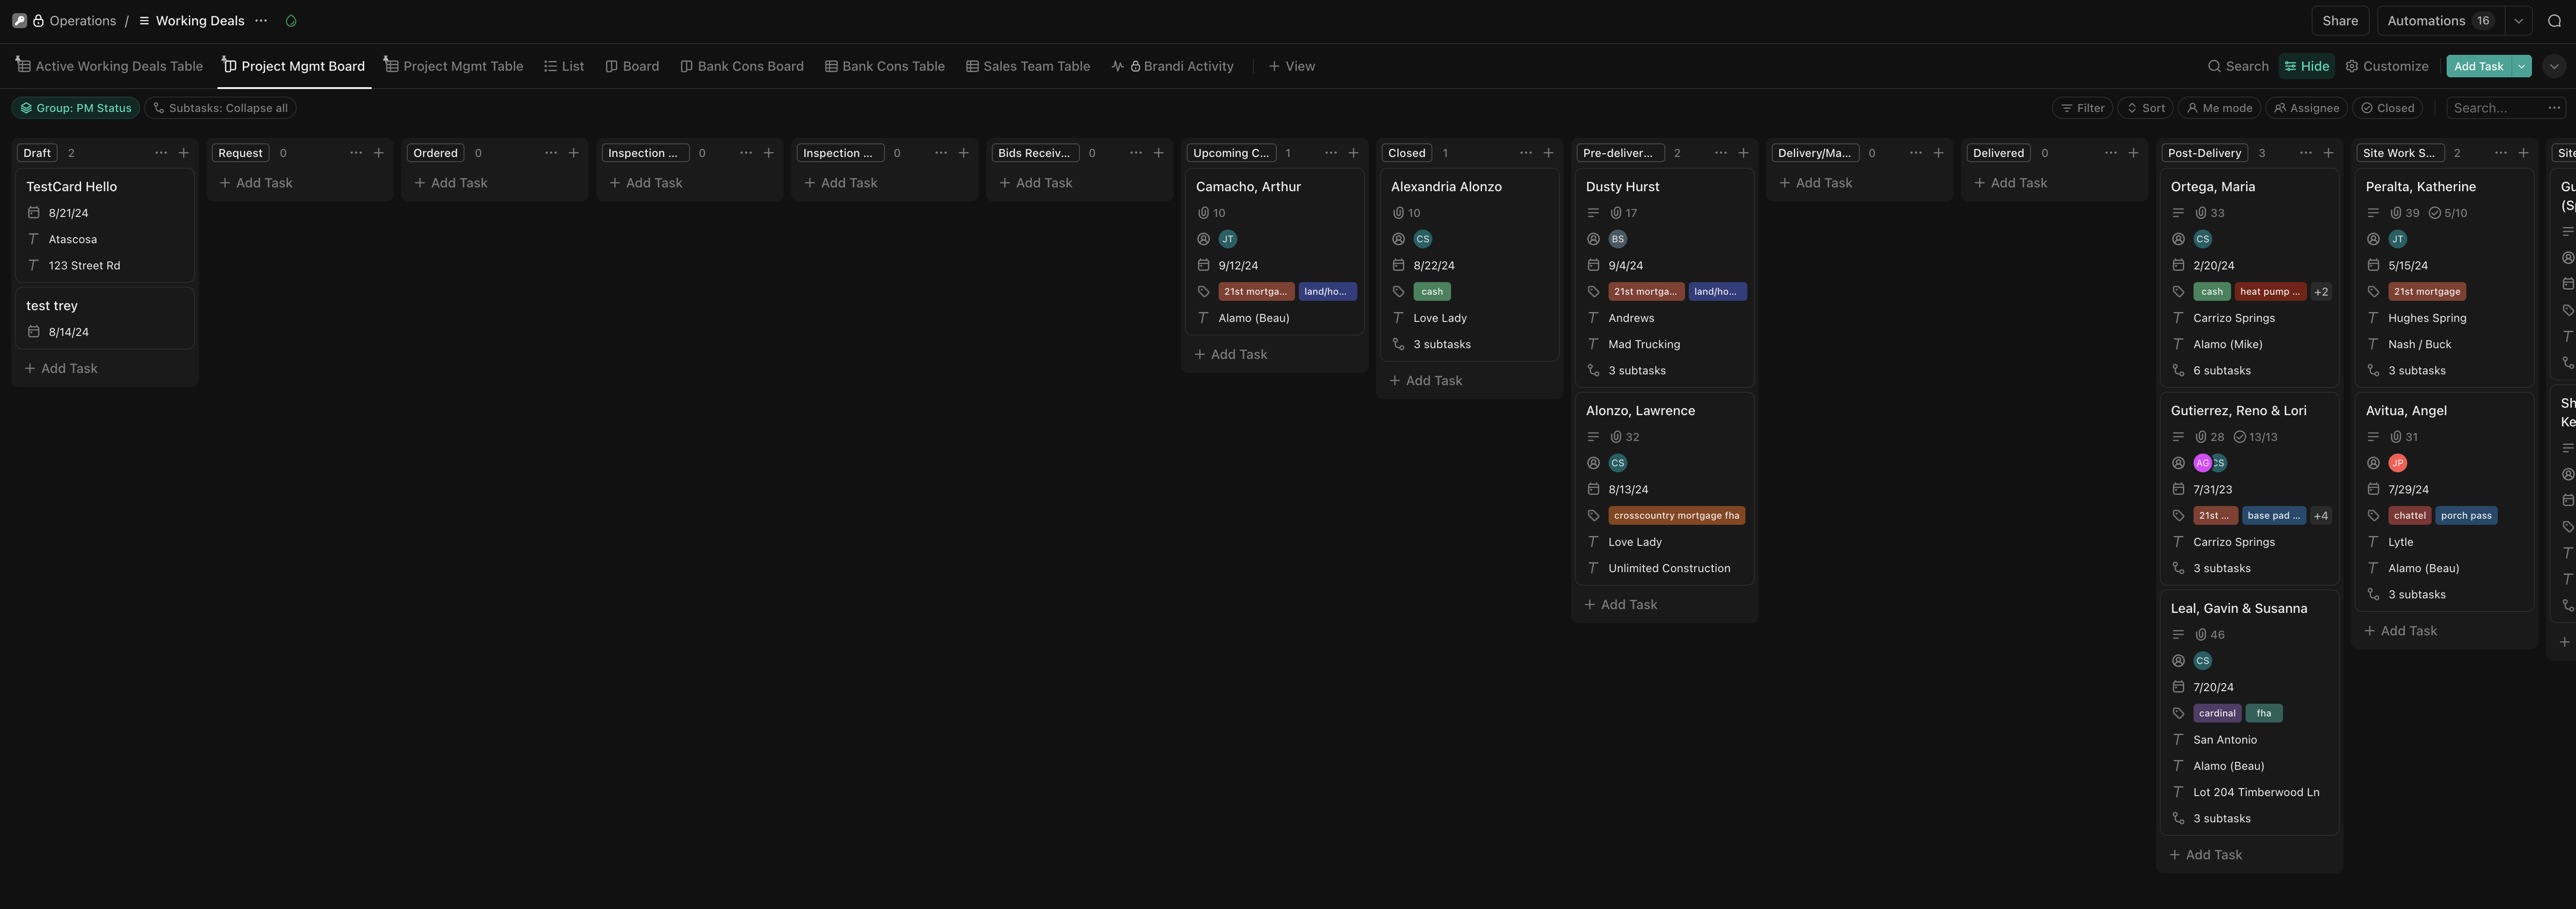Open the Assignee filter
2576x909 pixels.
(2306, 107)
